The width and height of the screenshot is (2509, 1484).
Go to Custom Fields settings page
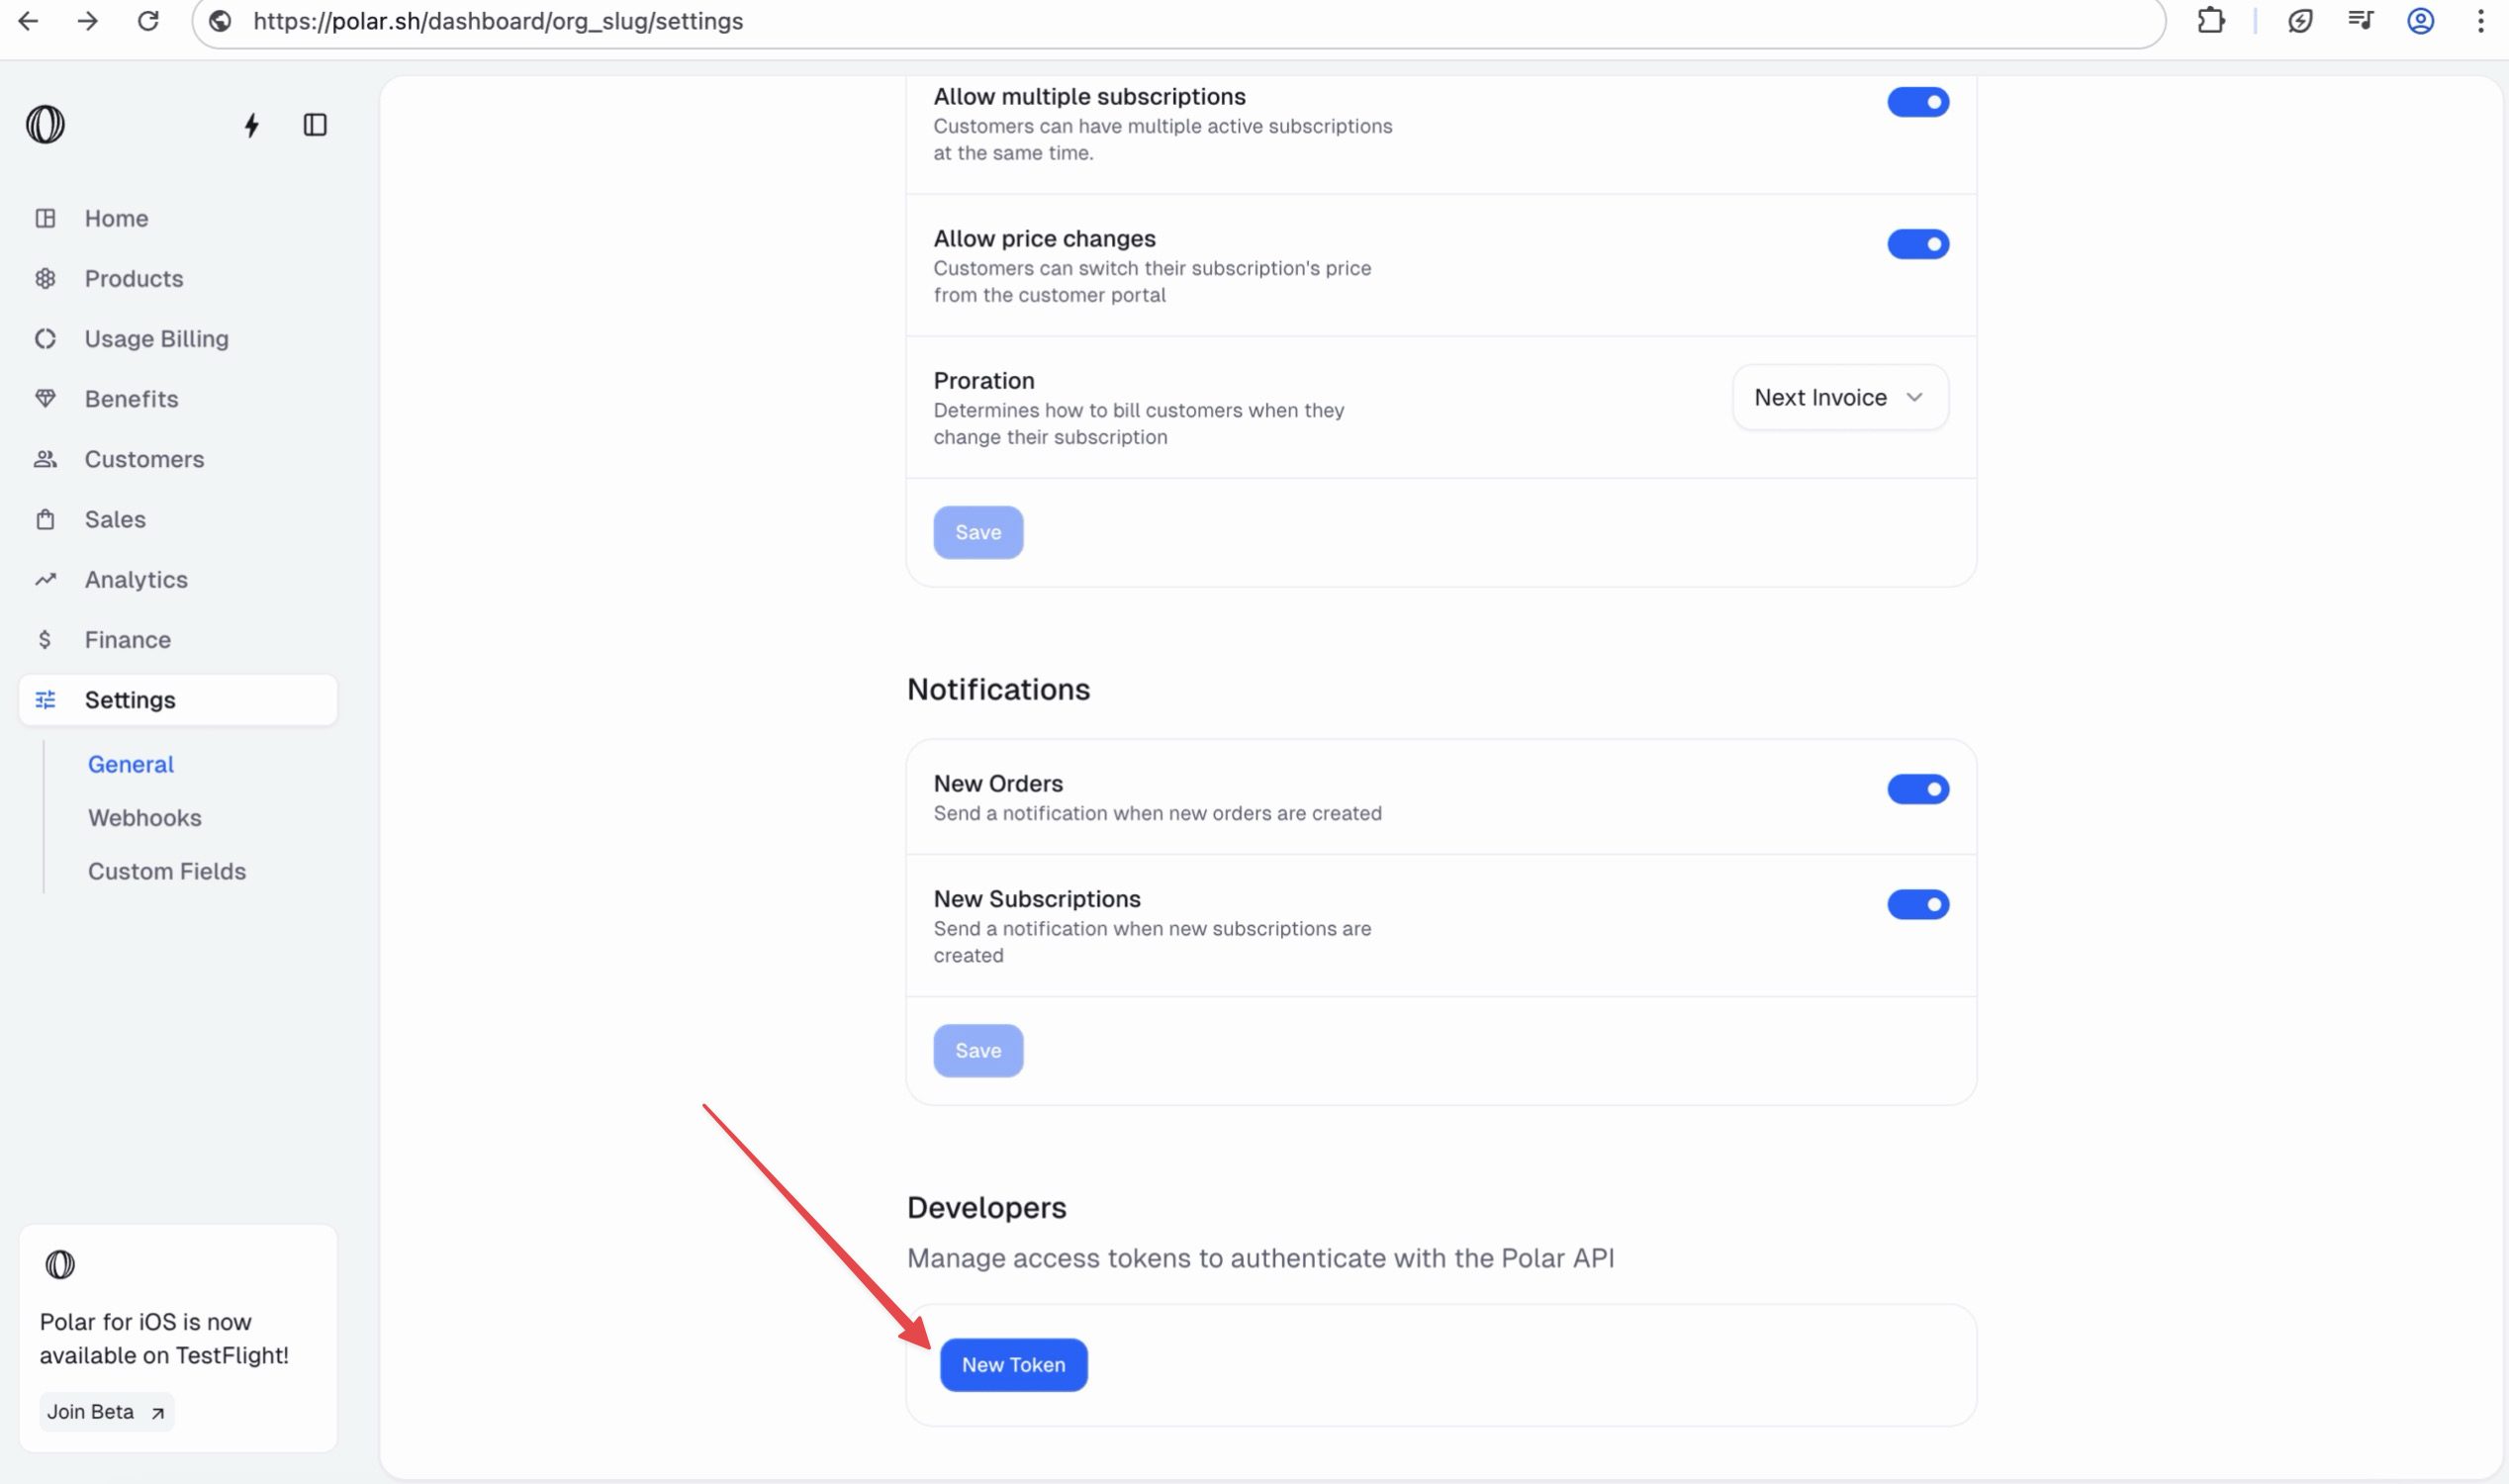(167, 872)
